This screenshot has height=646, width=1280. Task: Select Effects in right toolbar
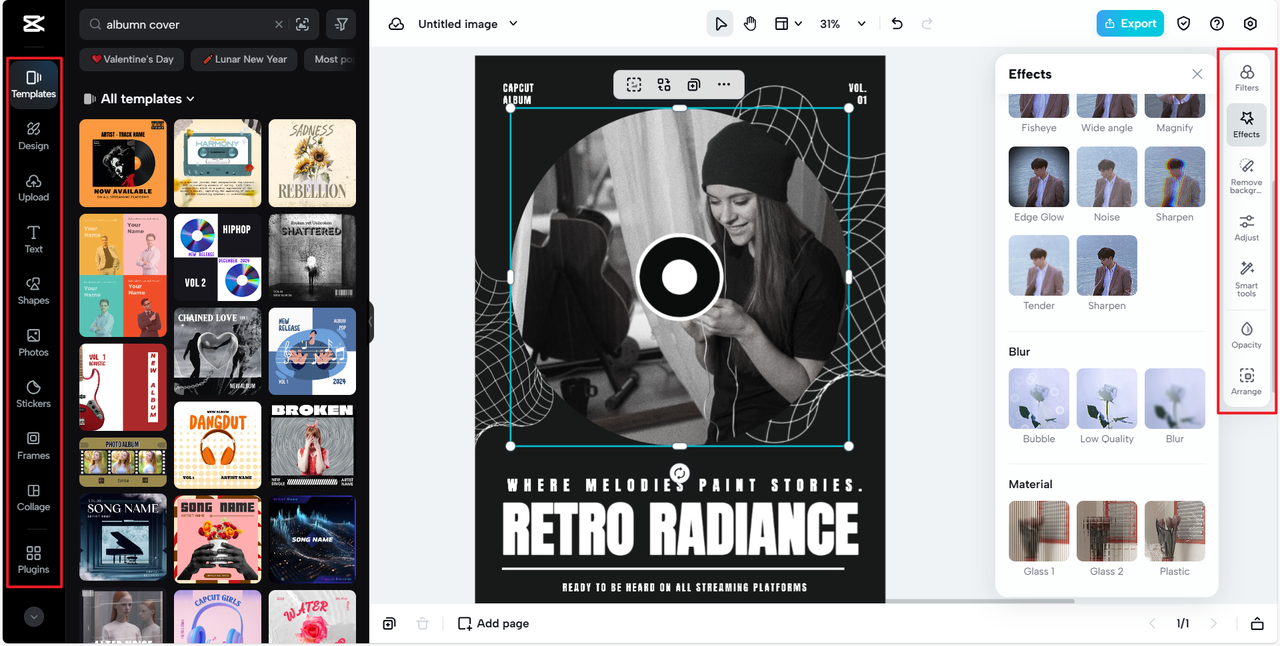1246,125
